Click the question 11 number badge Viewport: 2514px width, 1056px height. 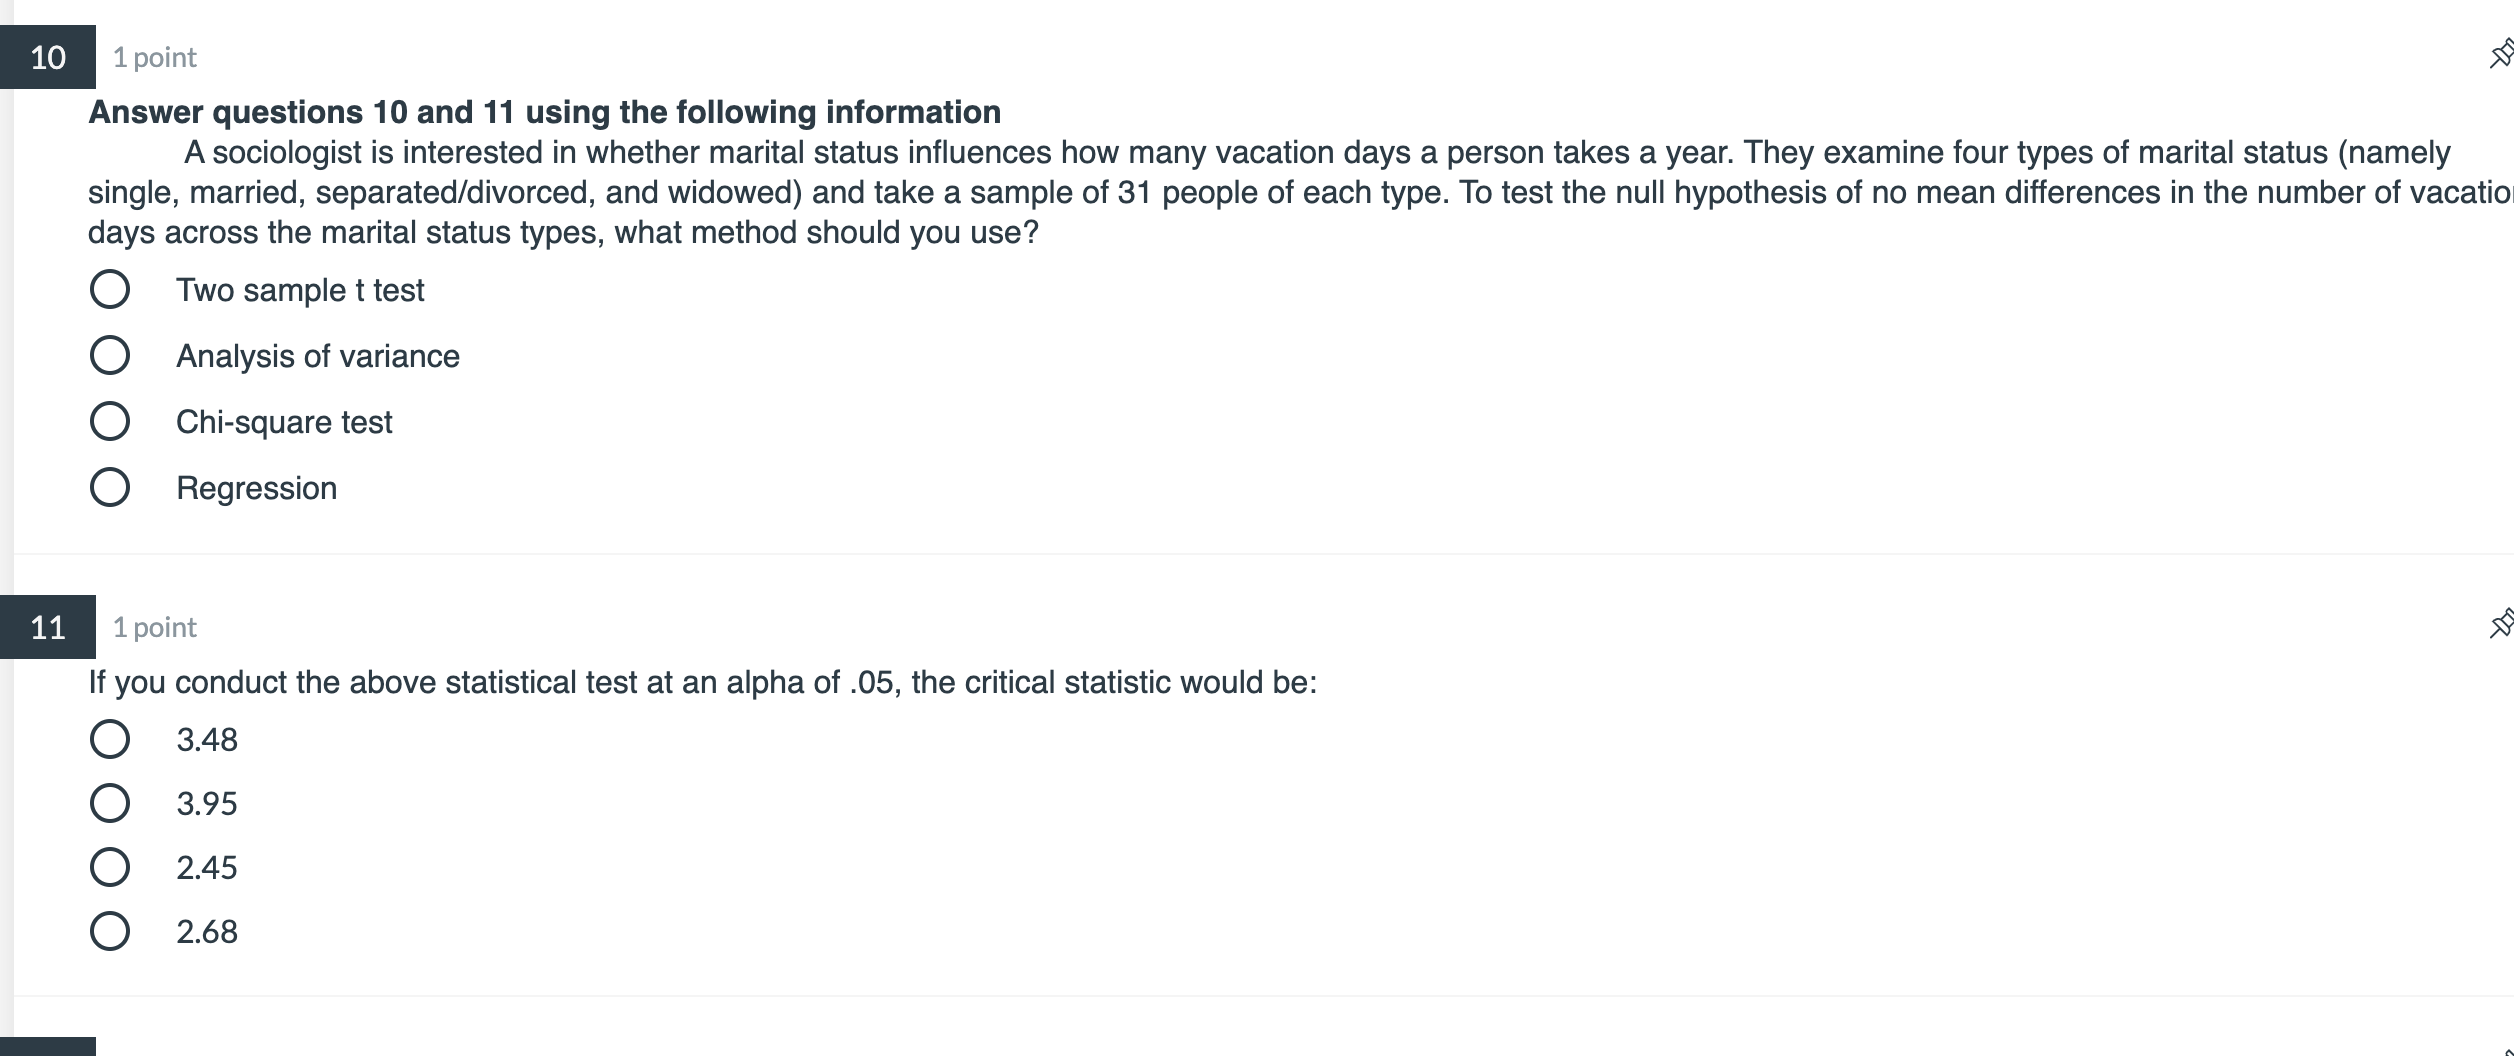coord(48,627)
